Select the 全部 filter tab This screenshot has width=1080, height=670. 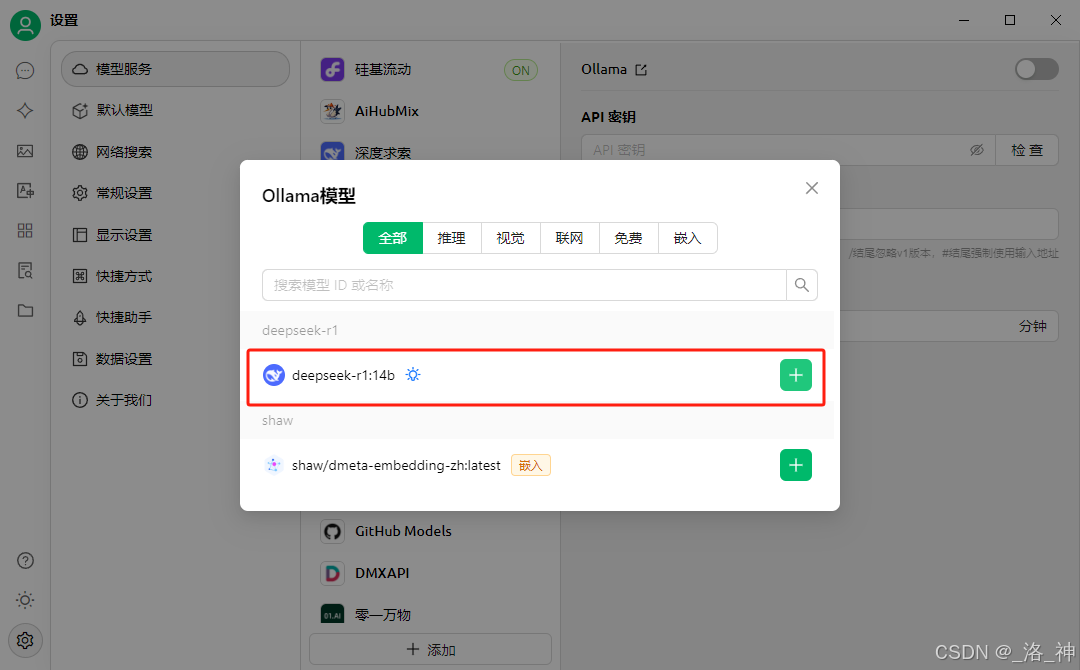(393, 238)
